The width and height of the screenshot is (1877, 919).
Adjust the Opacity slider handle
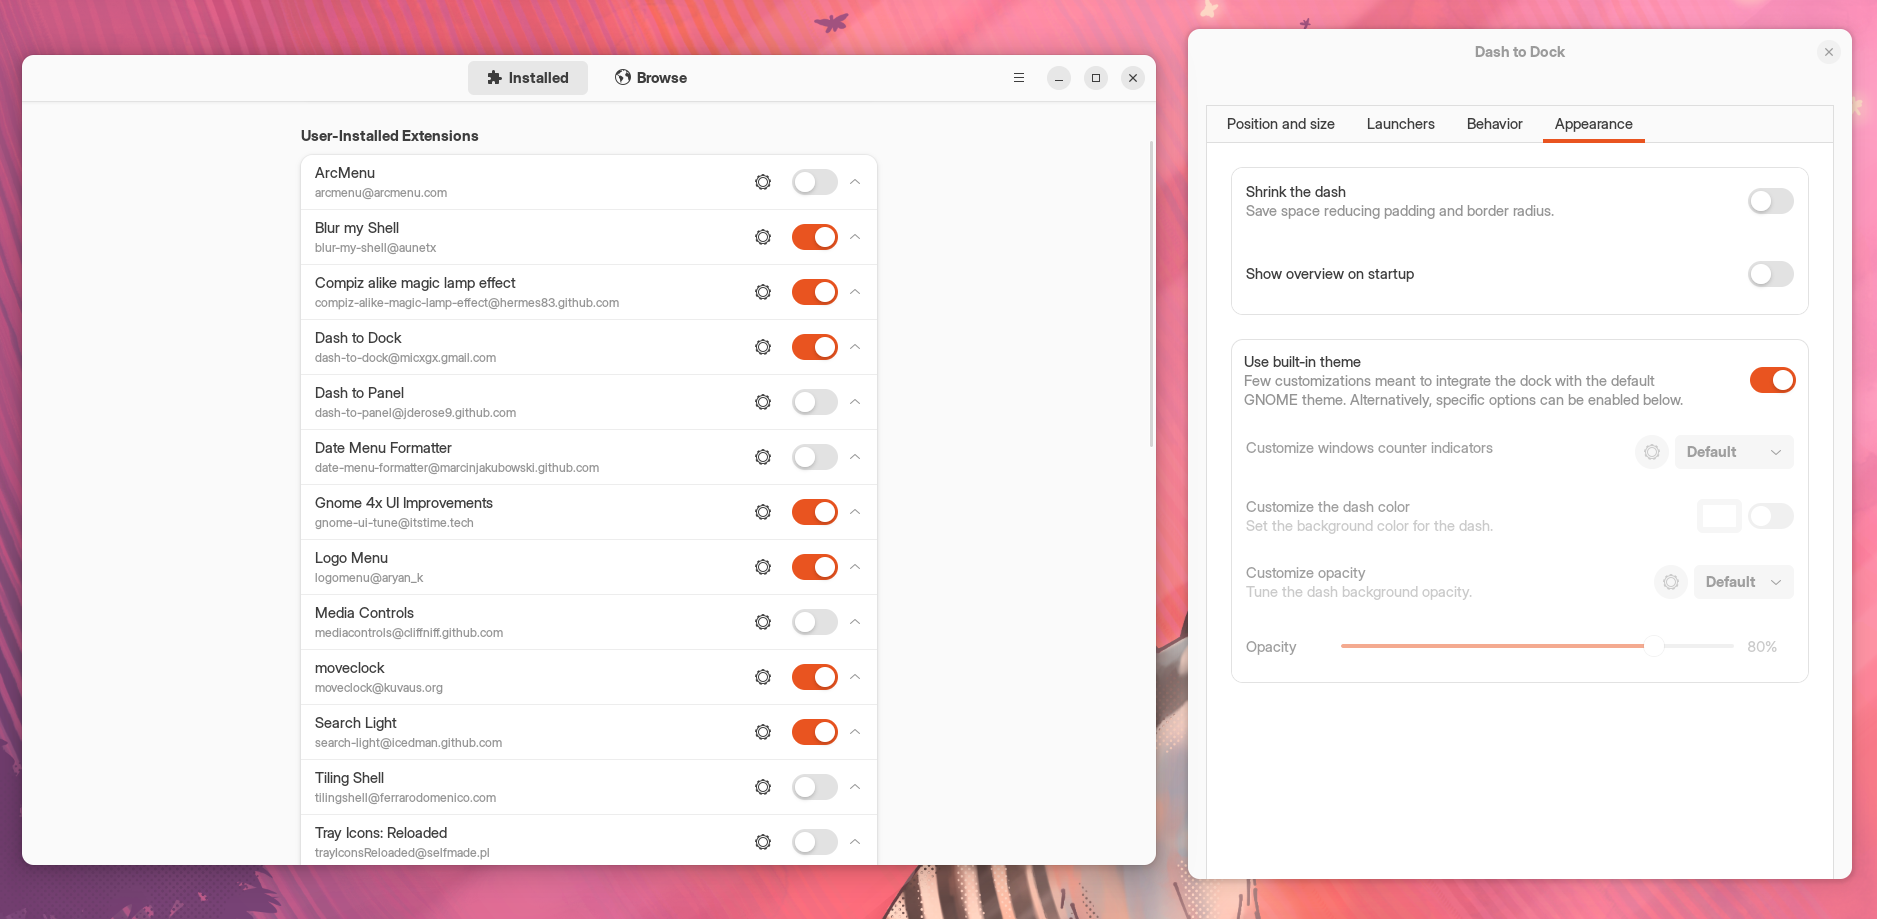(1654, 646)
